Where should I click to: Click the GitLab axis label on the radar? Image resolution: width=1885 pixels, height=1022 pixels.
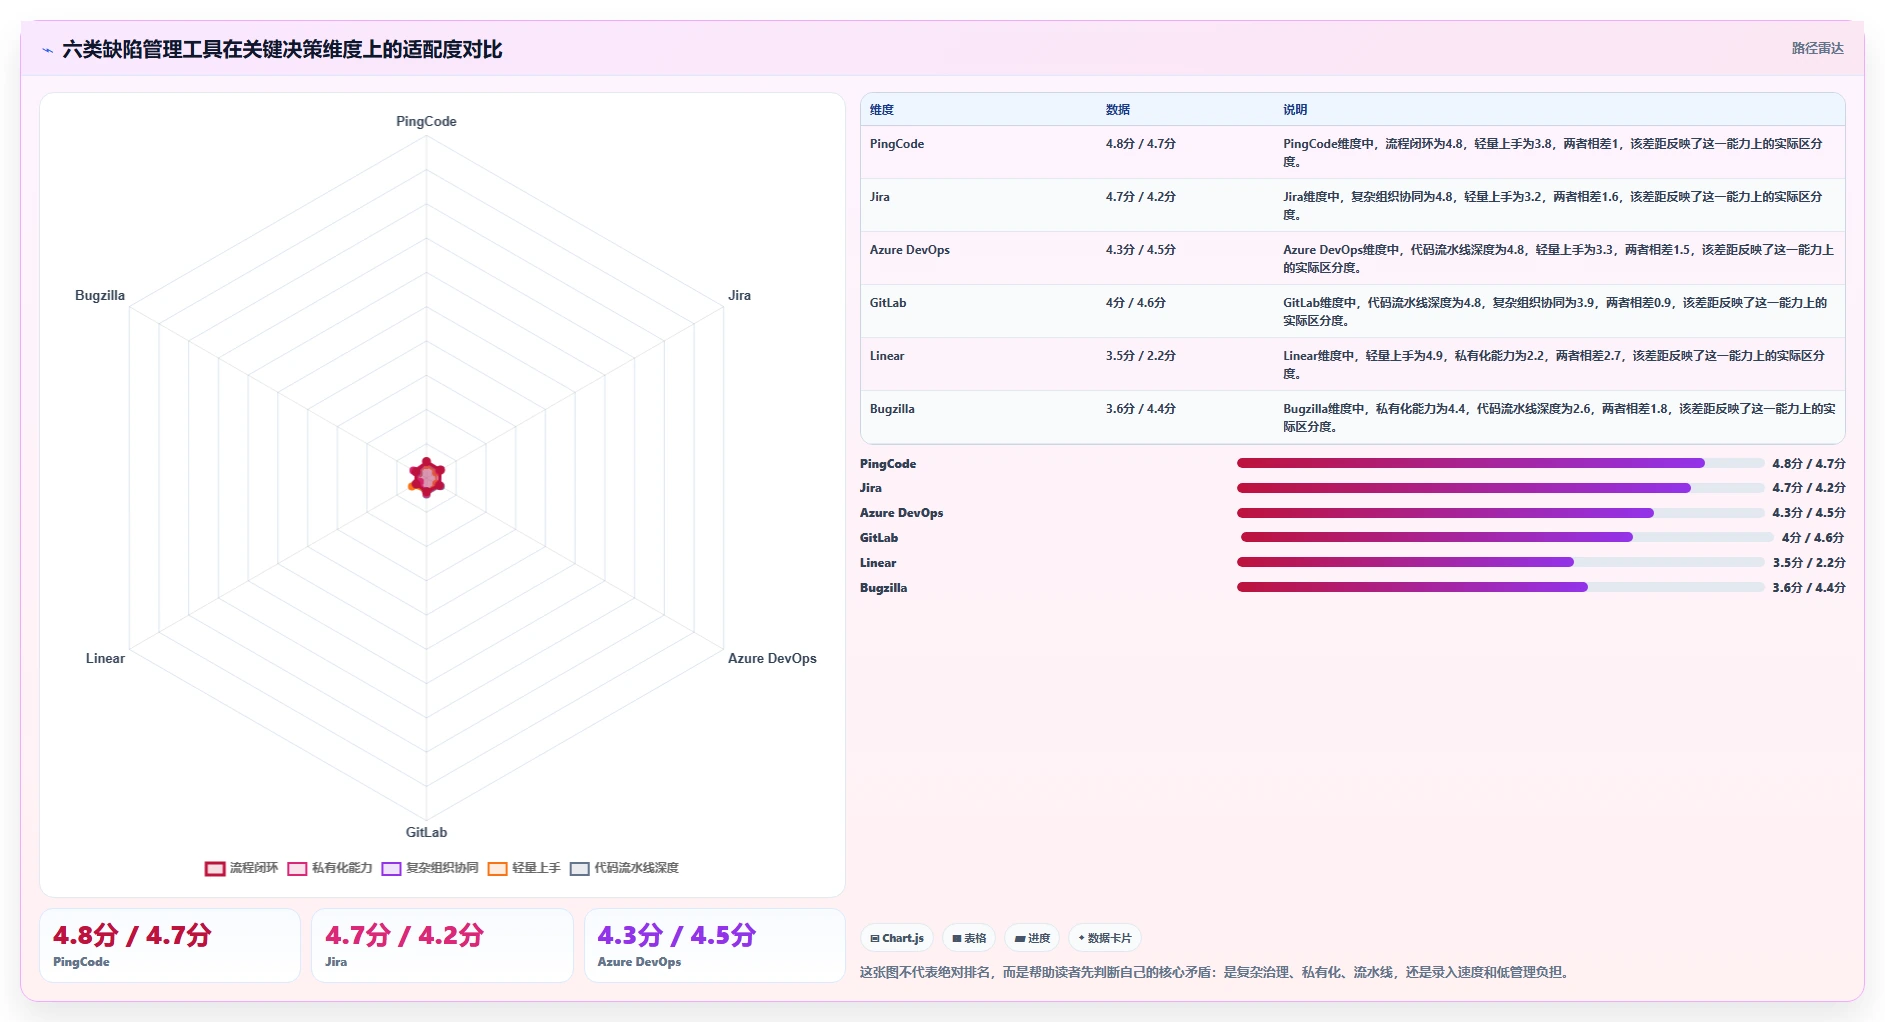(426, 832)
